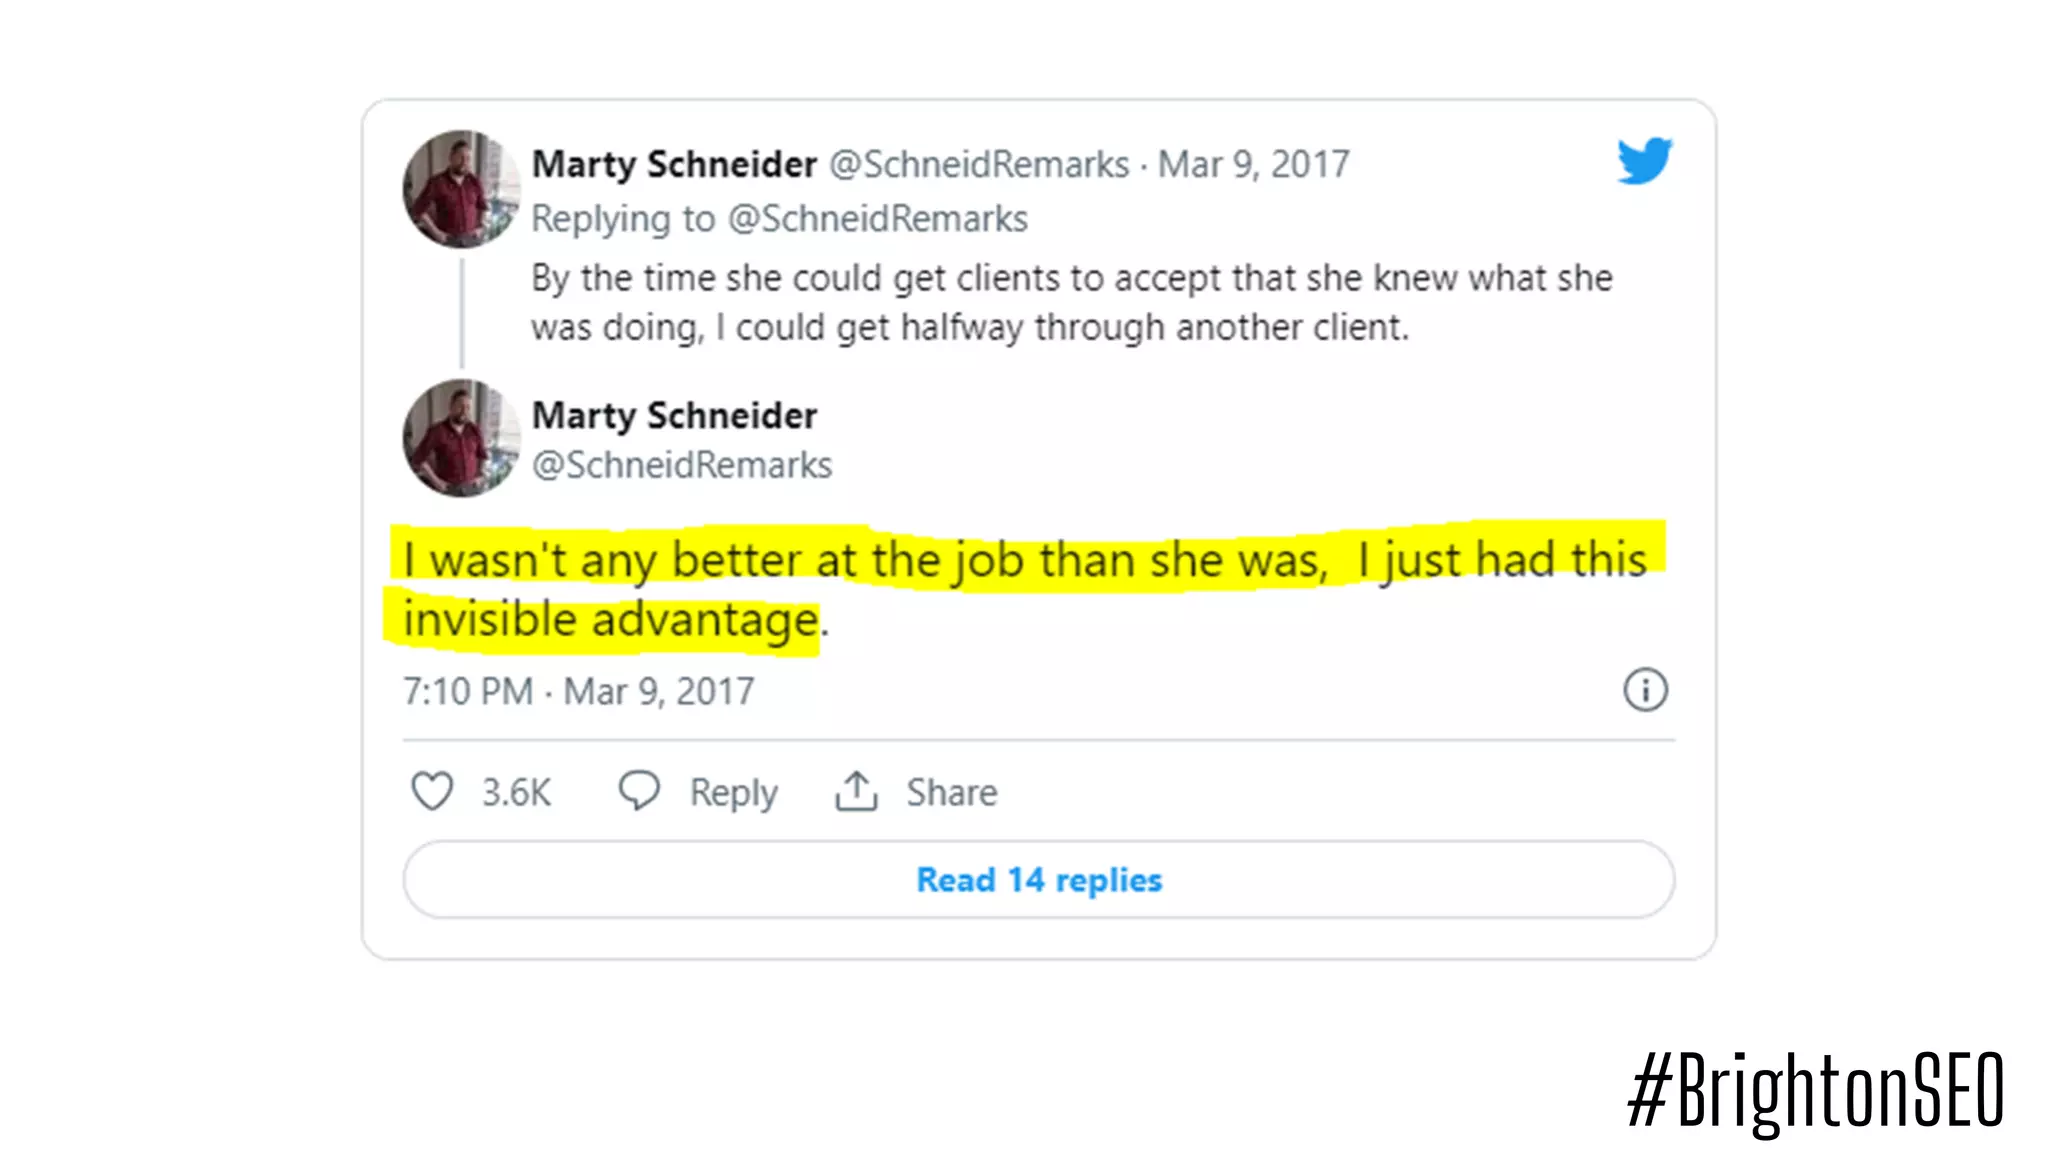Open the @SchneidRemarks handle under the main name
Image resolution: width=2048 pixels, height=1152 pixels.
(x=682, y=465)
